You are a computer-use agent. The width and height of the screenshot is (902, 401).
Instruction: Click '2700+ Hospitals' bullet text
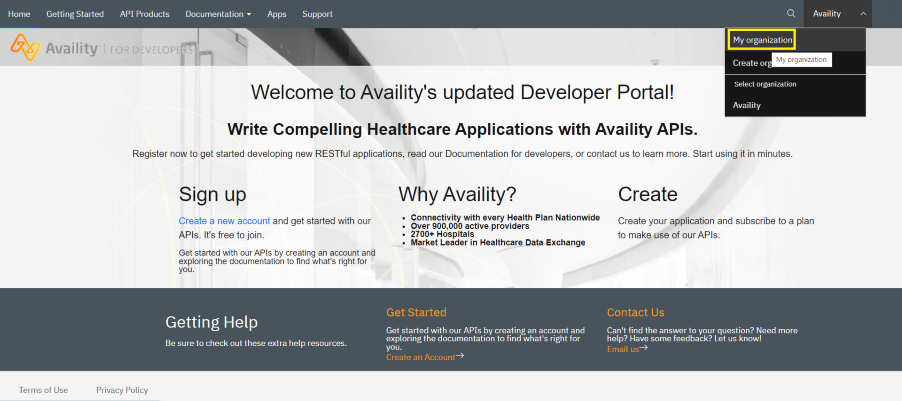pos(442,234)
